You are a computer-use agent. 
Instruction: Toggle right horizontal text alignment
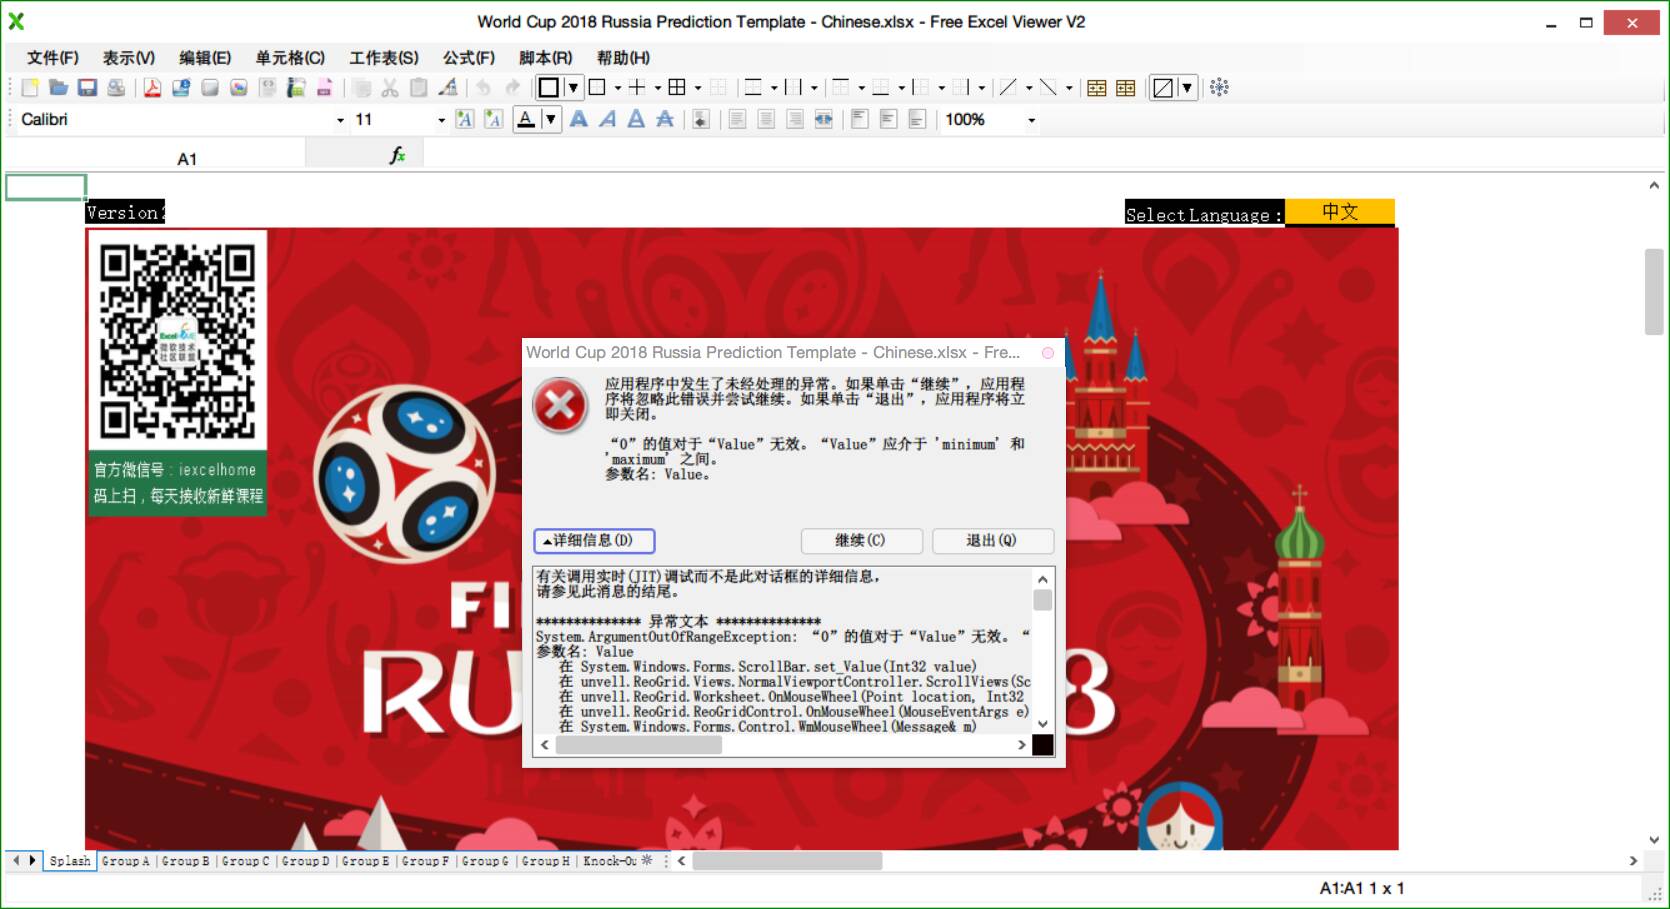click(795, 120)
